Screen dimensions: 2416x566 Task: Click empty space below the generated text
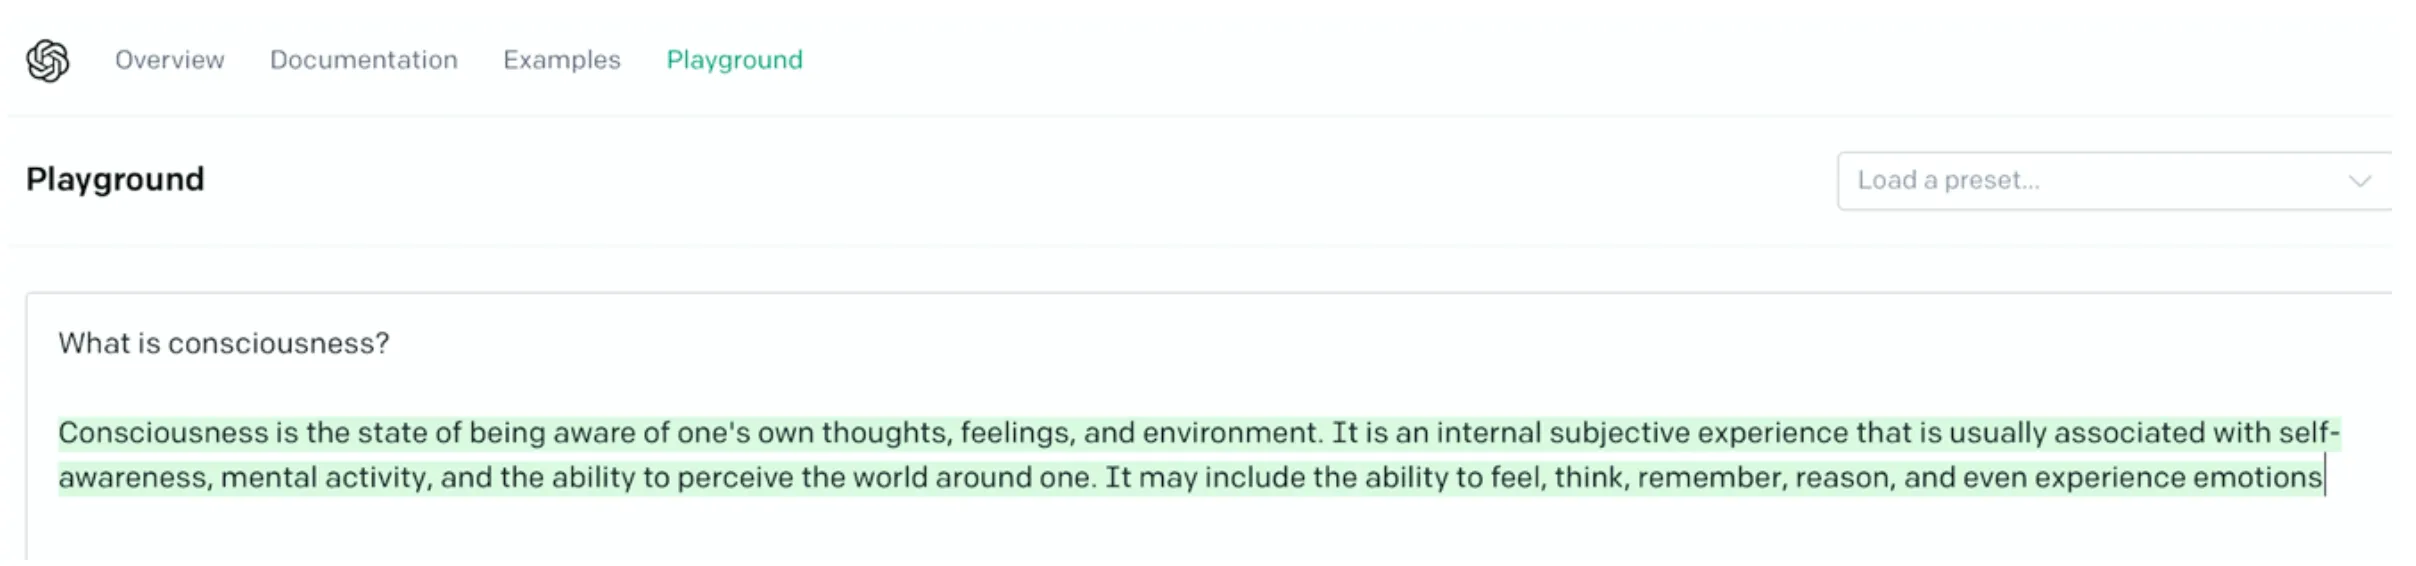pyautogui.click(x=1200, y=530)
